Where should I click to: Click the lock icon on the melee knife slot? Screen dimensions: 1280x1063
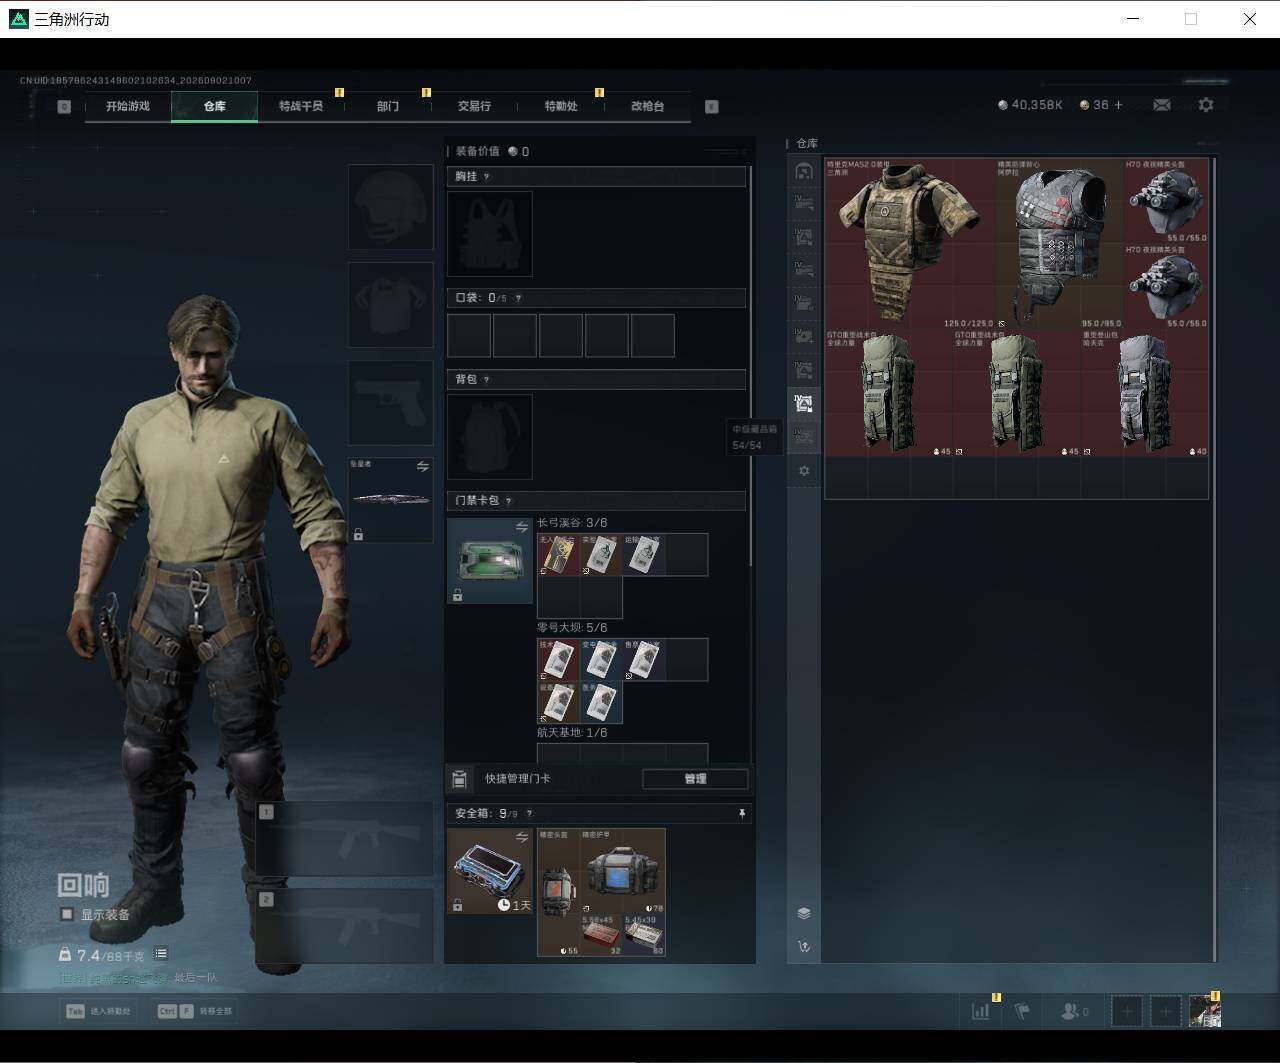click(358, 535)
